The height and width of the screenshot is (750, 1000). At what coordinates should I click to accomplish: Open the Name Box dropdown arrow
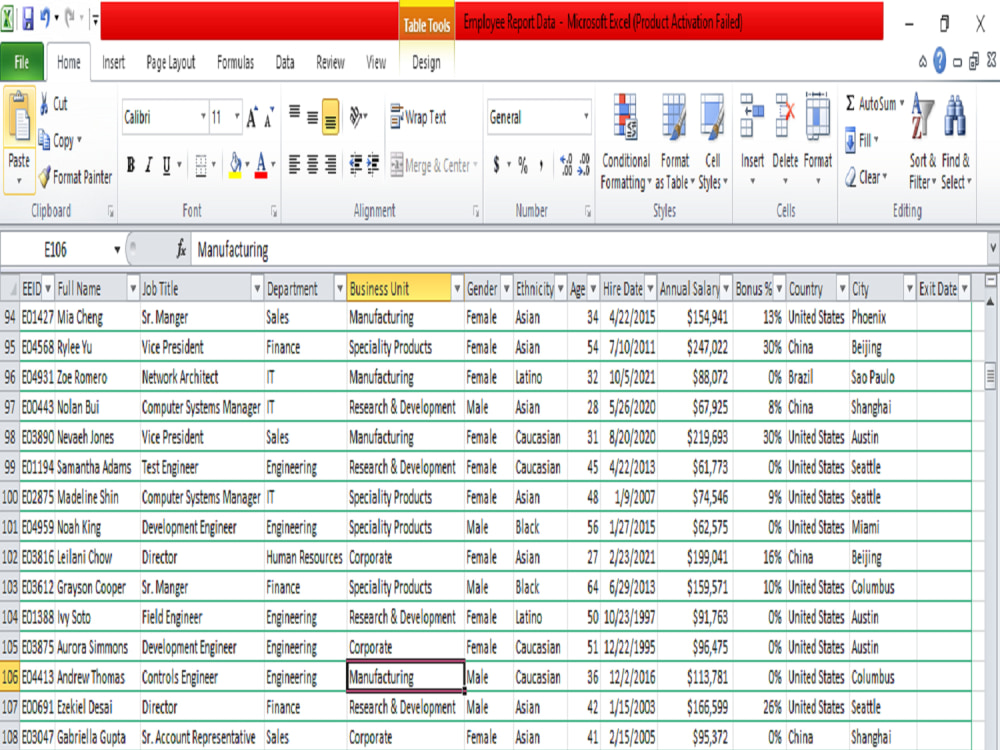click(x=117, y=249)
